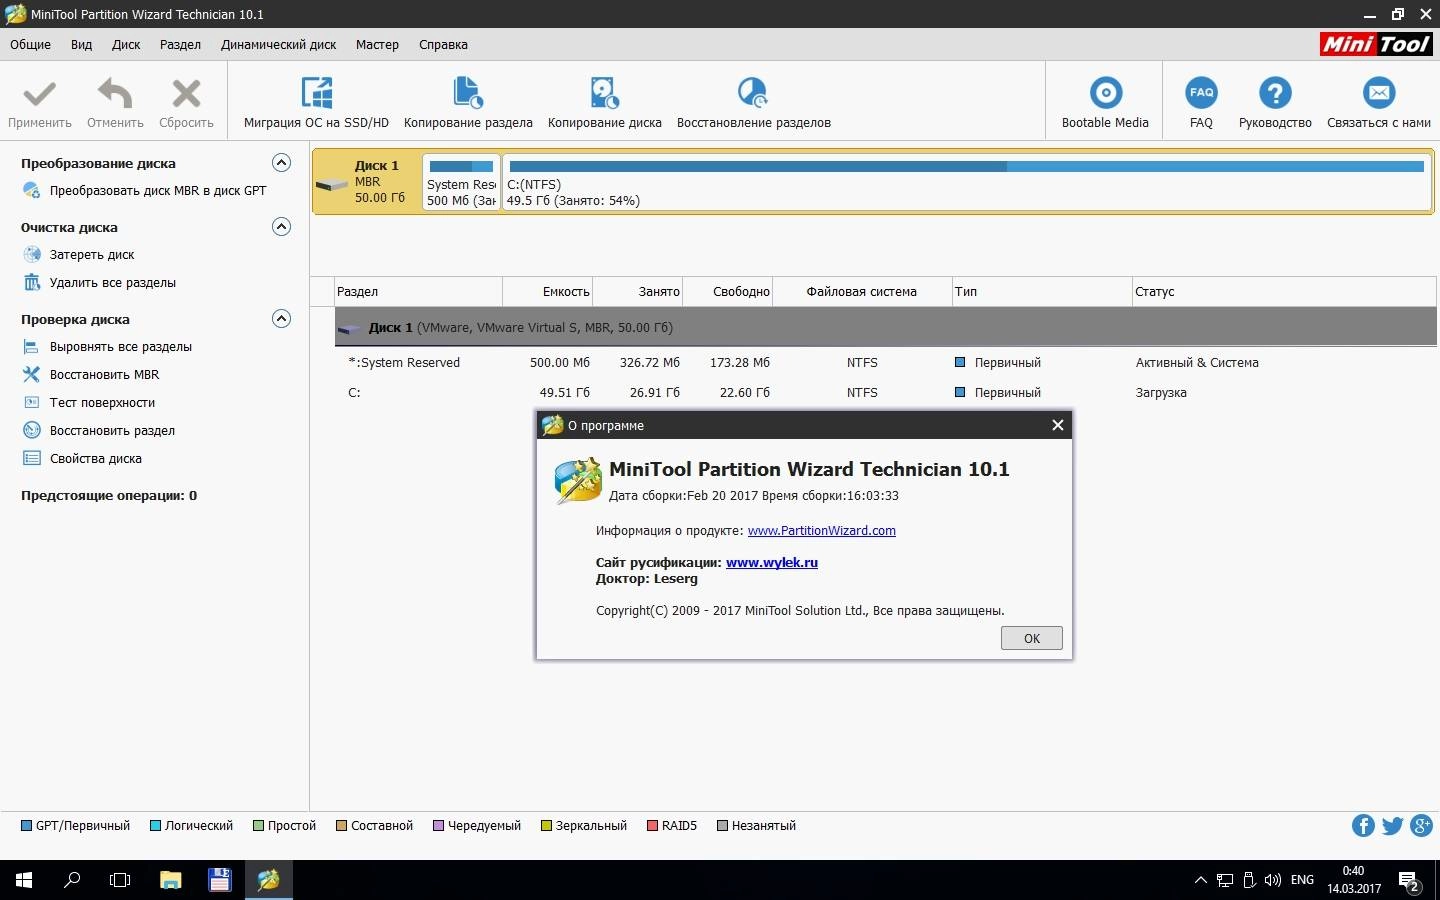Select System Reserved block in disk map

(x=461, y=182)
